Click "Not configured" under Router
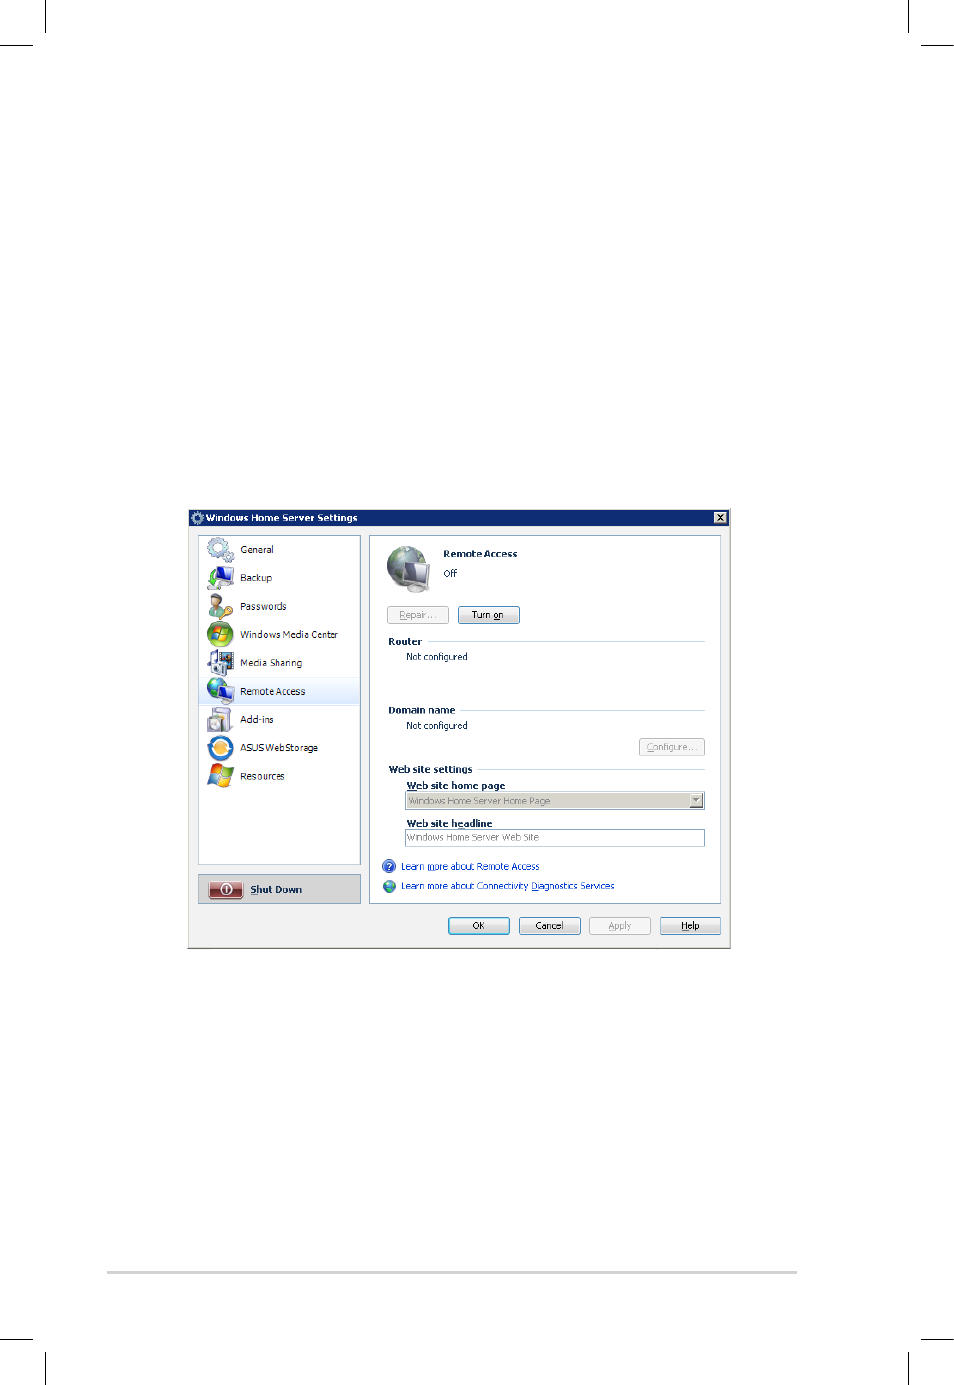The height and width of the screenshot is (1385, 954). click(437, 657)
